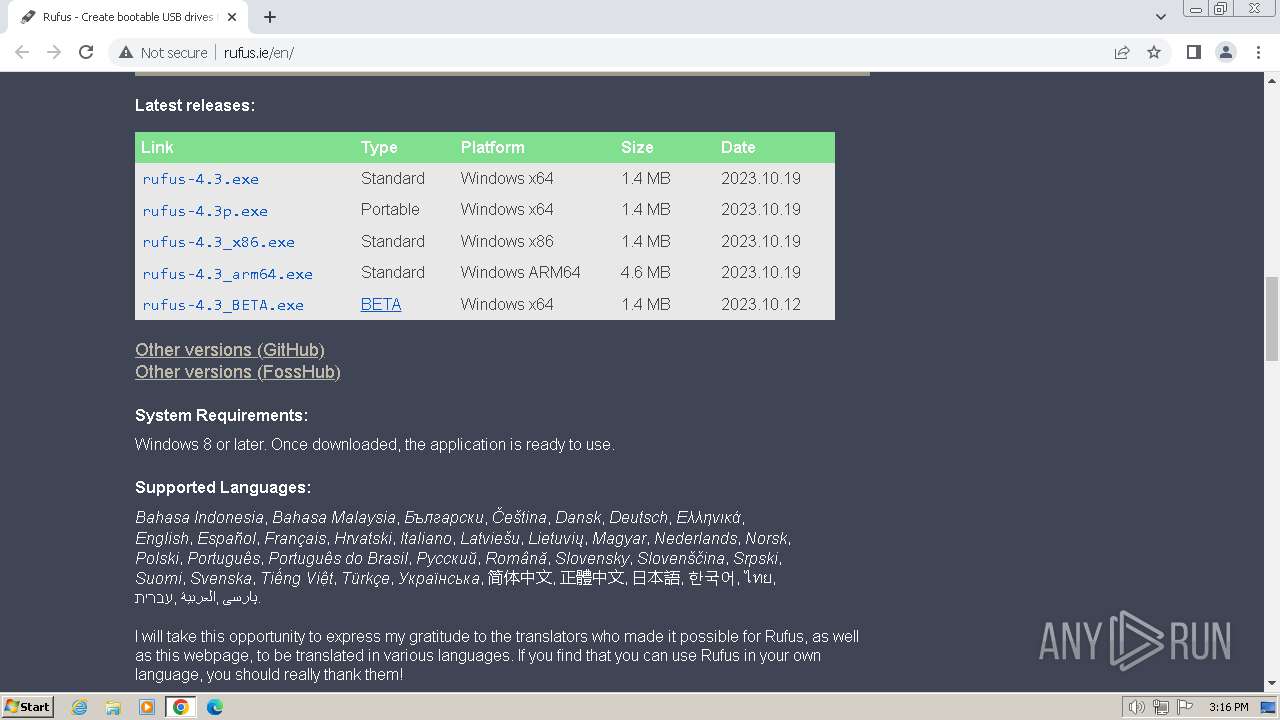Click the show desktop icon at the taskbar end
The image size is (1280, 720).
coord(1270,707)
